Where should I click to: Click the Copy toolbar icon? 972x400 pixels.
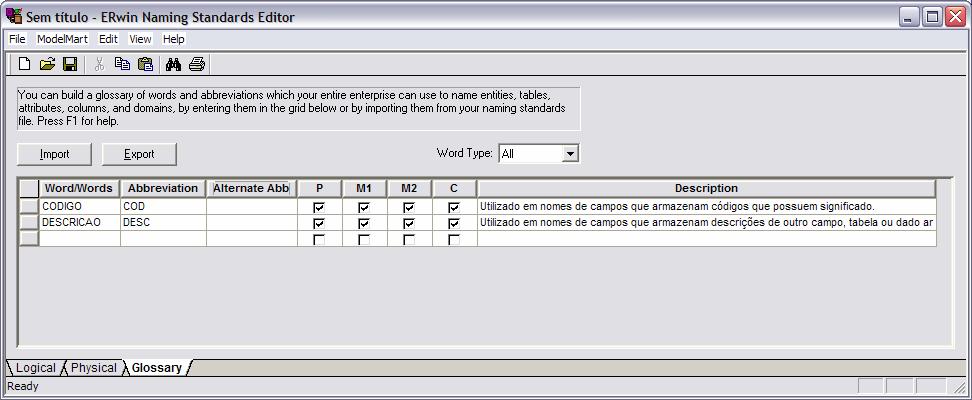pos(122,65)
